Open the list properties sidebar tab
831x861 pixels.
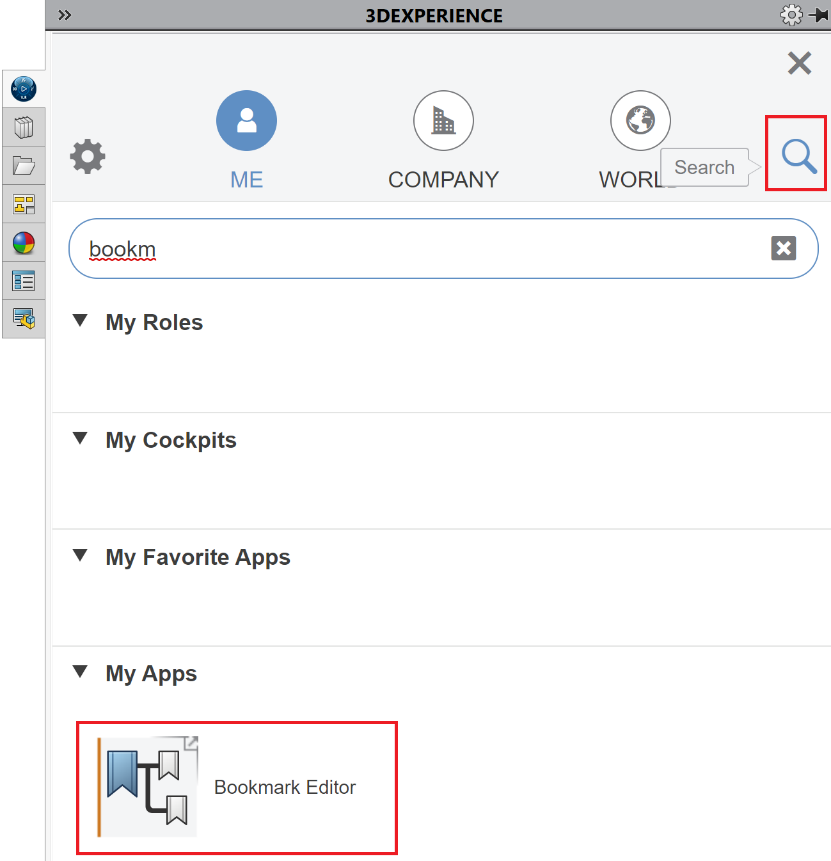click(x=24, y=281)
